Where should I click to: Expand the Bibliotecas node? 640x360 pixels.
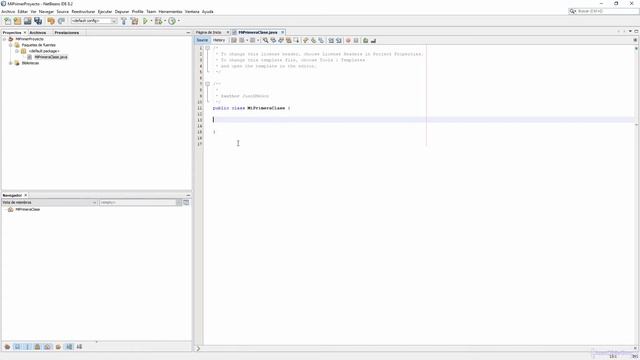click(11, 63)
